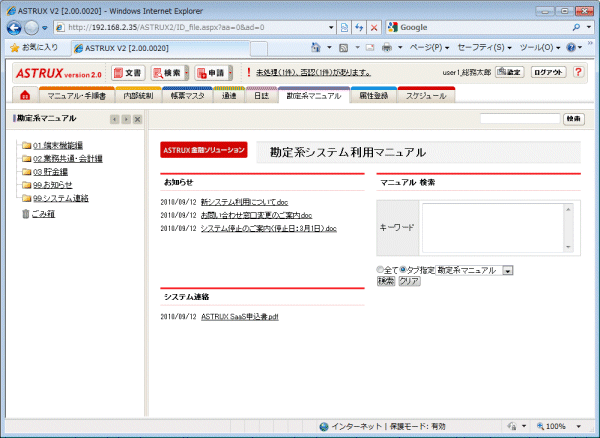Select the ASTRUX V2 browser tab
The width and height of the screenshot is (600, 438).
pos(161,48)
